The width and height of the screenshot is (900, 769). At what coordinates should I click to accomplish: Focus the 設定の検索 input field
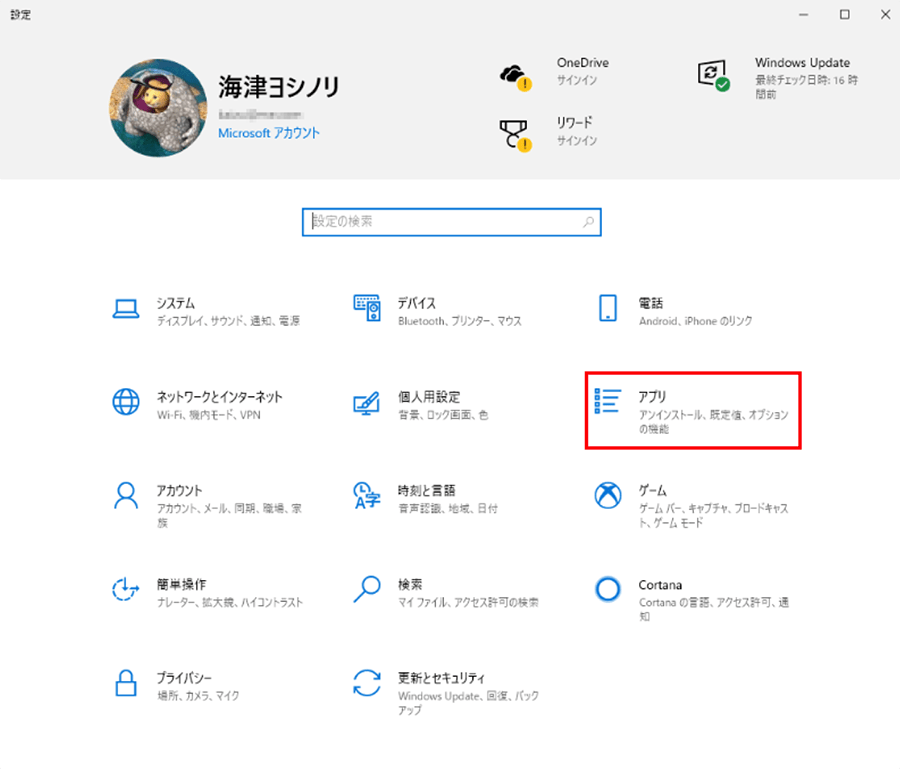452,222
